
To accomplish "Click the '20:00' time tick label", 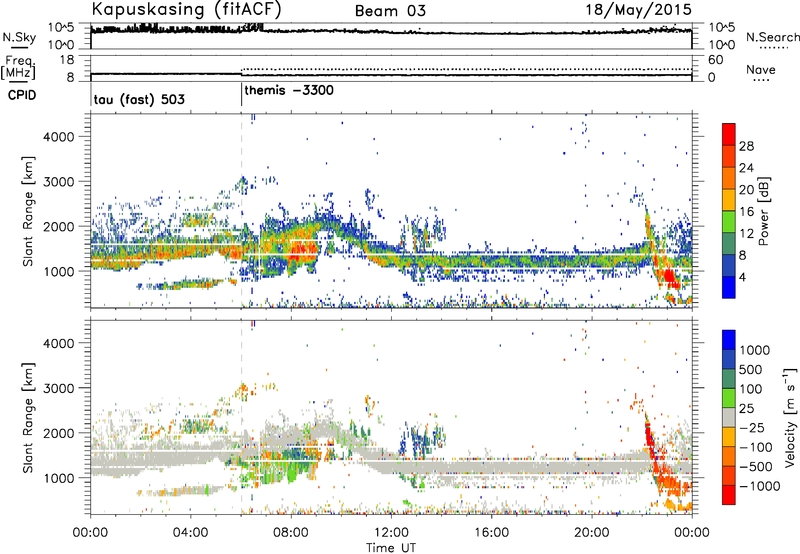I will click(x=592, y=533).
